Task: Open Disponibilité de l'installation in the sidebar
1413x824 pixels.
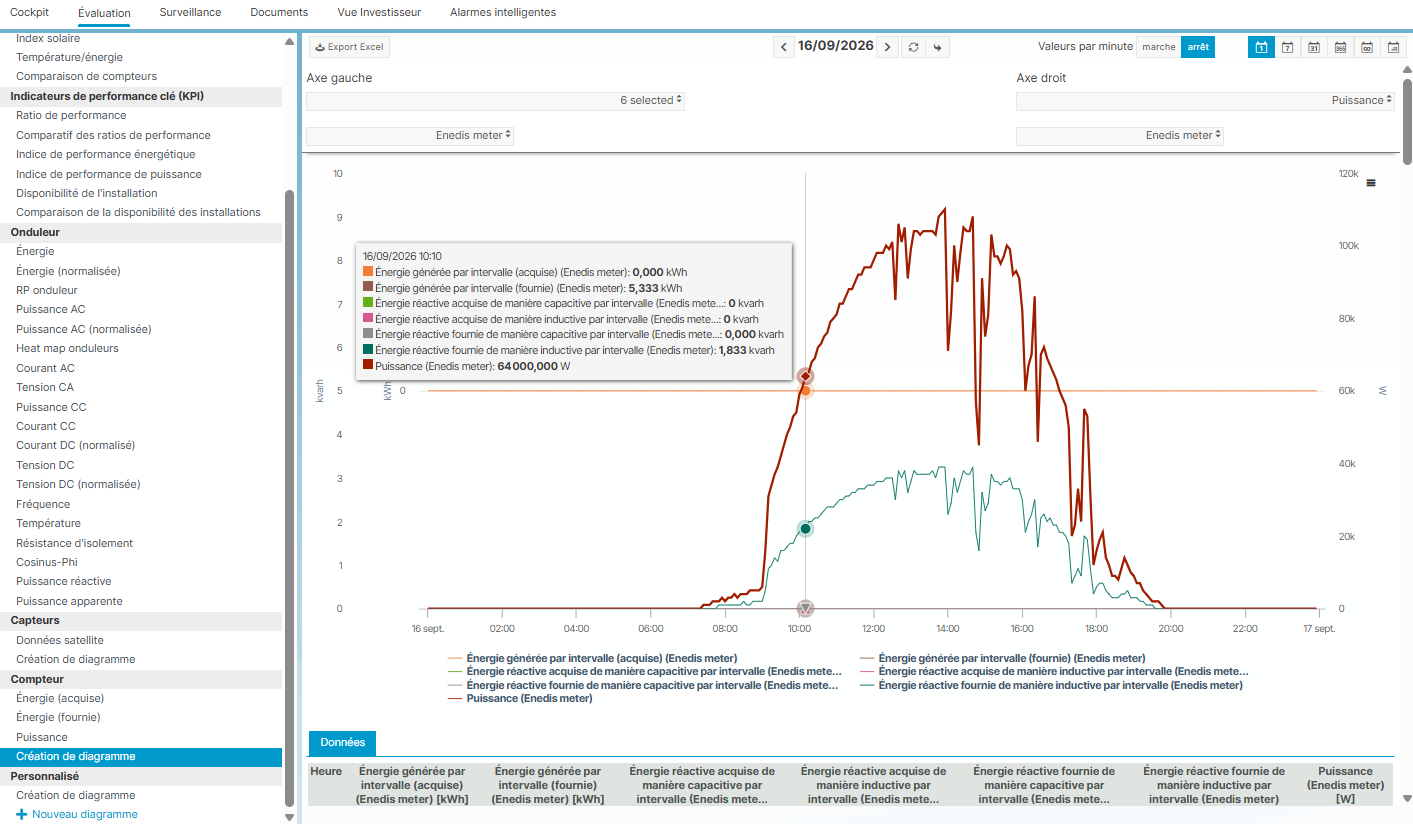Action: point(87,193)
